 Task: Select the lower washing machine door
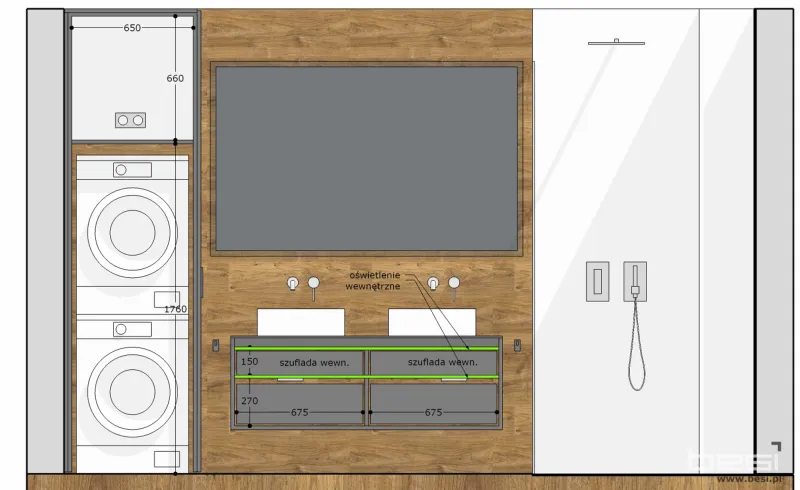point(133,392)
